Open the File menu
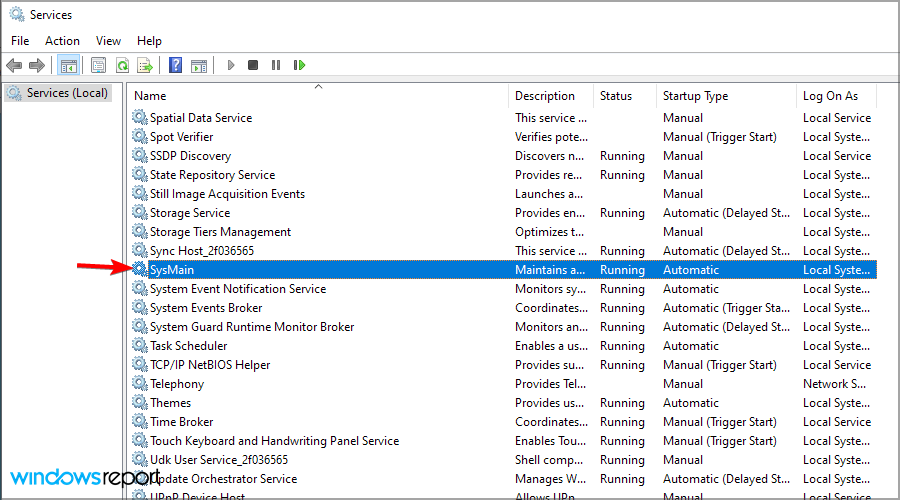Screen dimensions: 900x500 pos(20,41)
